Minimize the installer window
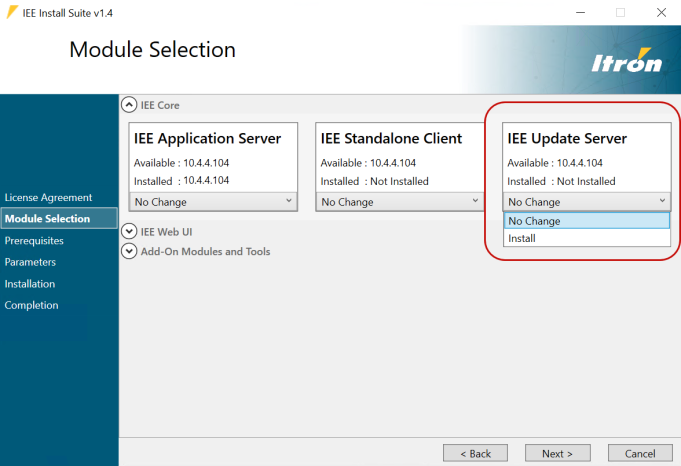 tap(580, 13)
